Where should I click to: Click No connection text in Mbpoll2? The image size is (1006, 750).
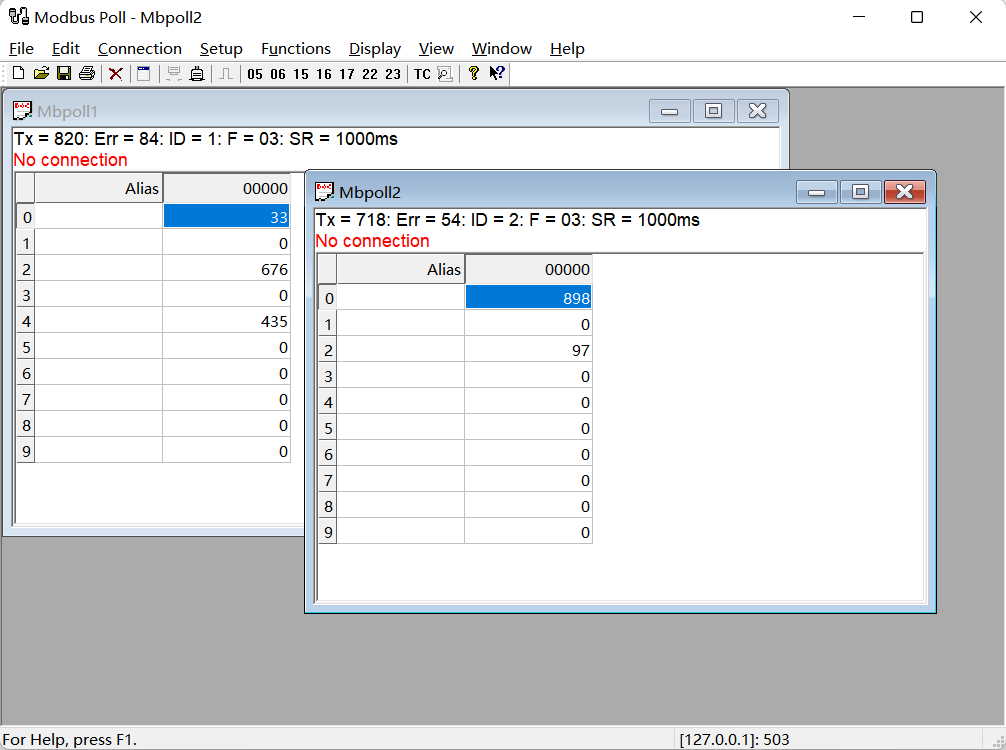point(372,241)
